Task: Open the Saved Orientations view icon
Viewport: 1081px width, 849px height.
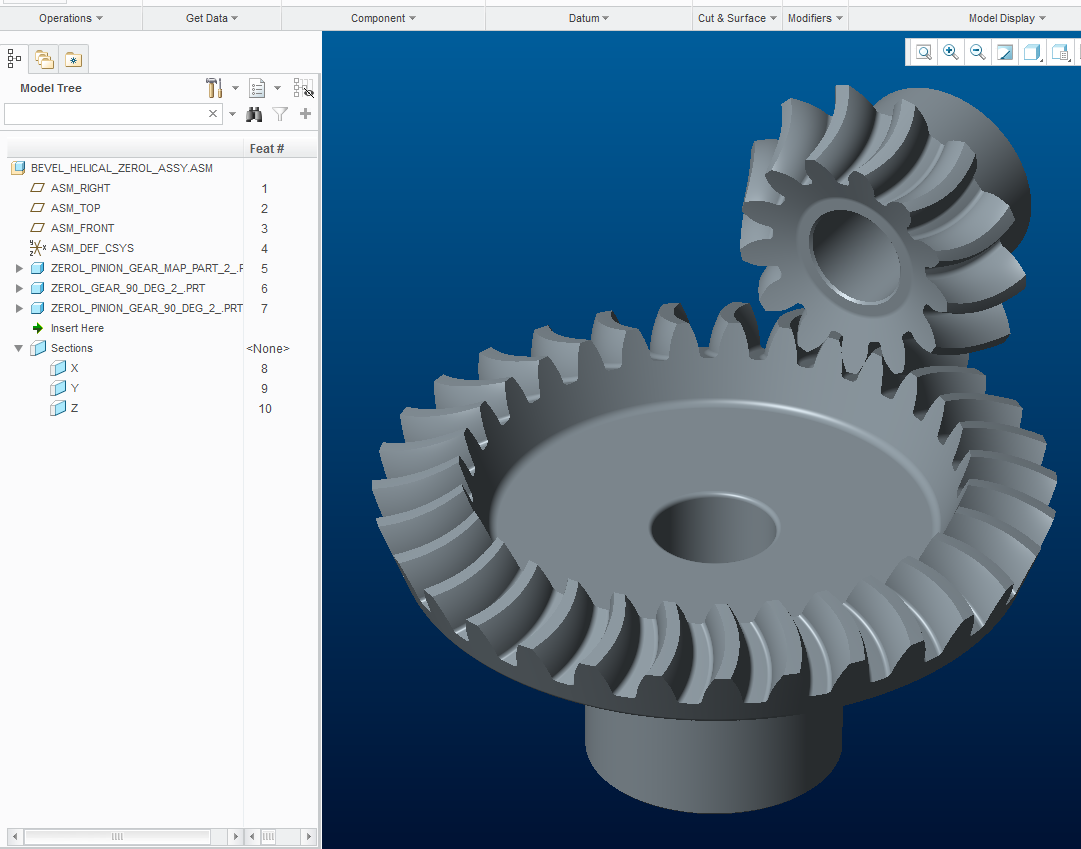Action: coord(1060,53)
